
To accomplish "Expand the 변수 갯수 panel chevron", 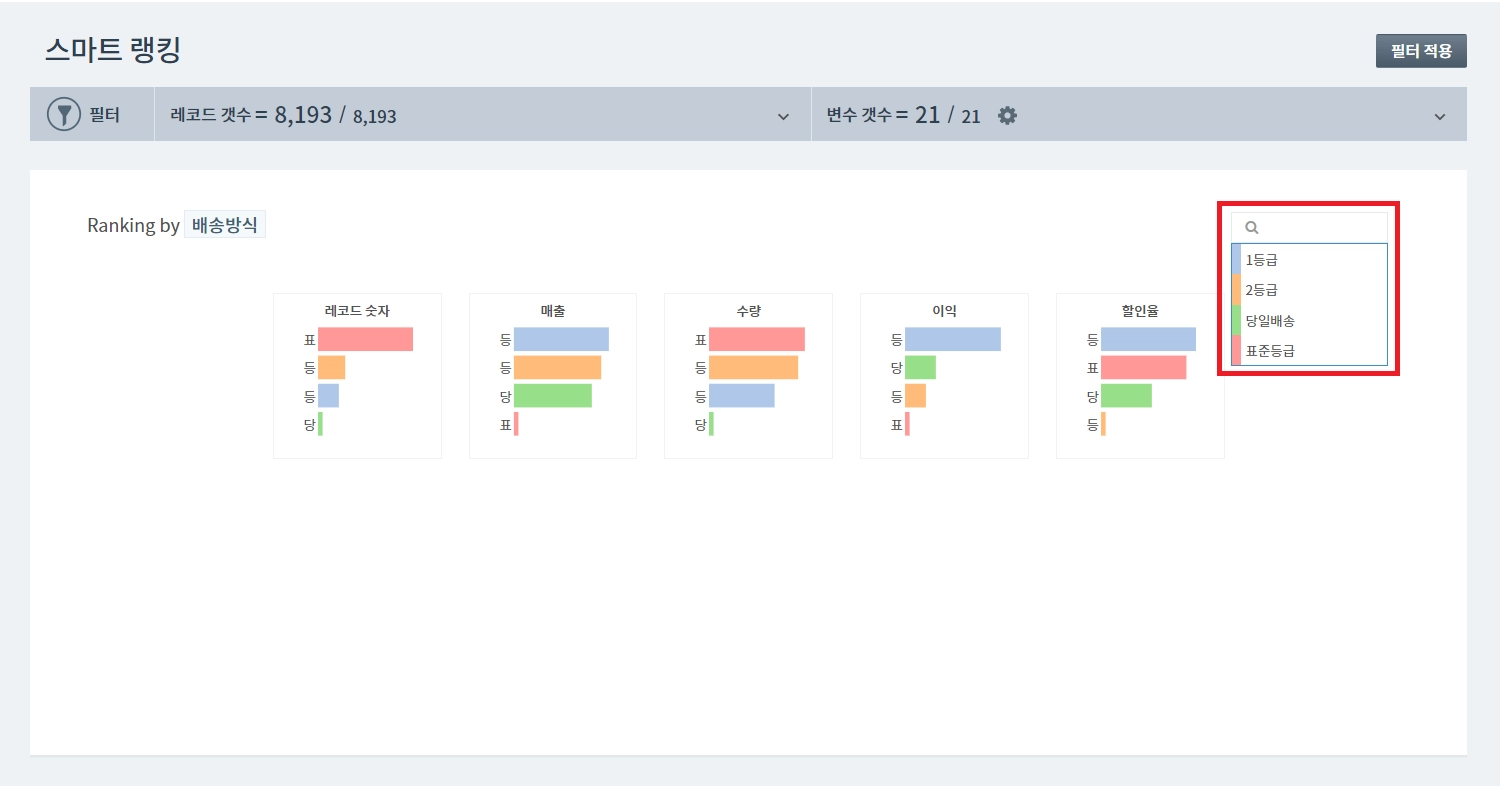I will pyautogui.click(x=1440, y=117).
